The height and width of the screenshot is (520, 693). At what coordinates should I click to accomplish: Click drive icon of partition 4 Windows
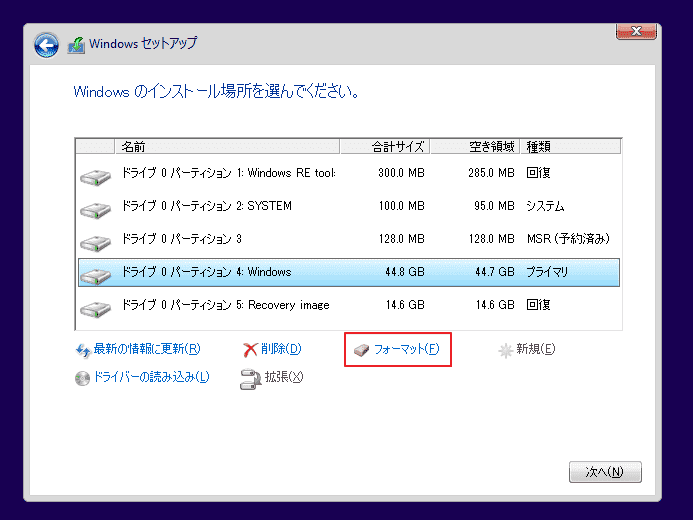click(x=95, y=277)
